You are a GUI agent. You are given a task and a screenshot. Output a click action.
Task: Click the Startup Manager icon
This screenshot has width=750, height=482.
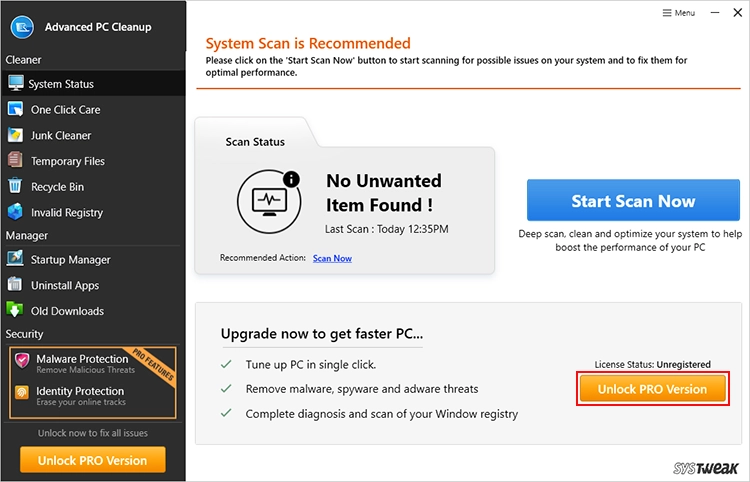[15, 259]
